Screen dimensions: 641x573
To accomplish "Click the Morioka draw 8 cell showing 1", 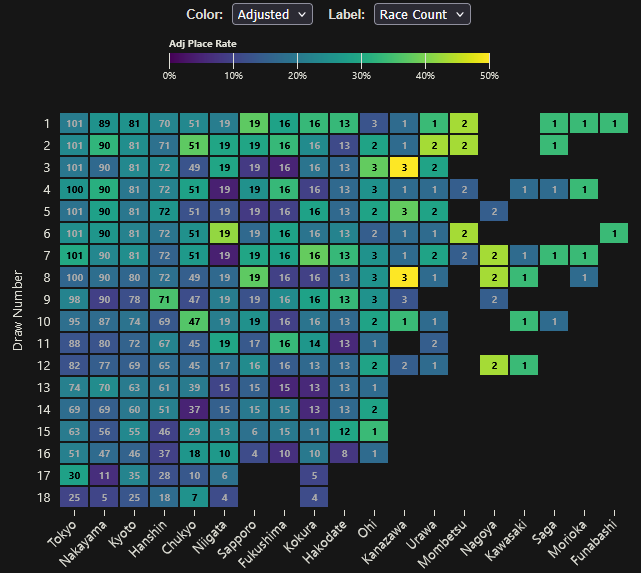I will point(584,278).
